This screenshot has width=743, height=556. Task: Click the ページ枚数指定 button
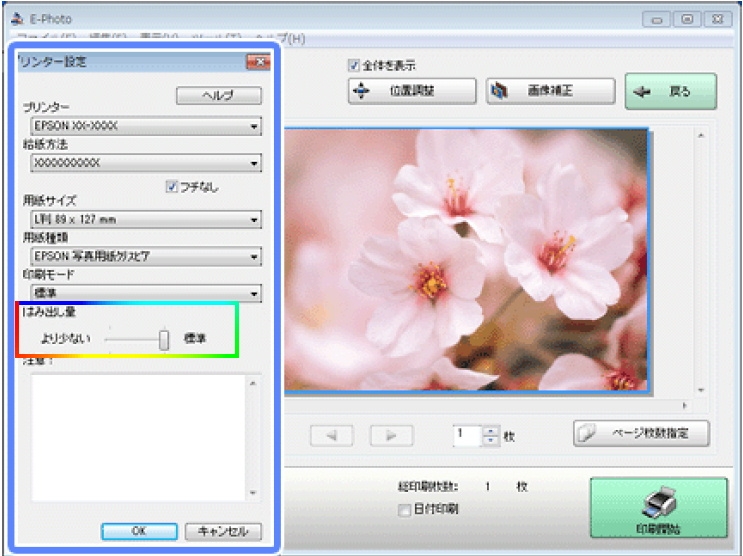641,433
